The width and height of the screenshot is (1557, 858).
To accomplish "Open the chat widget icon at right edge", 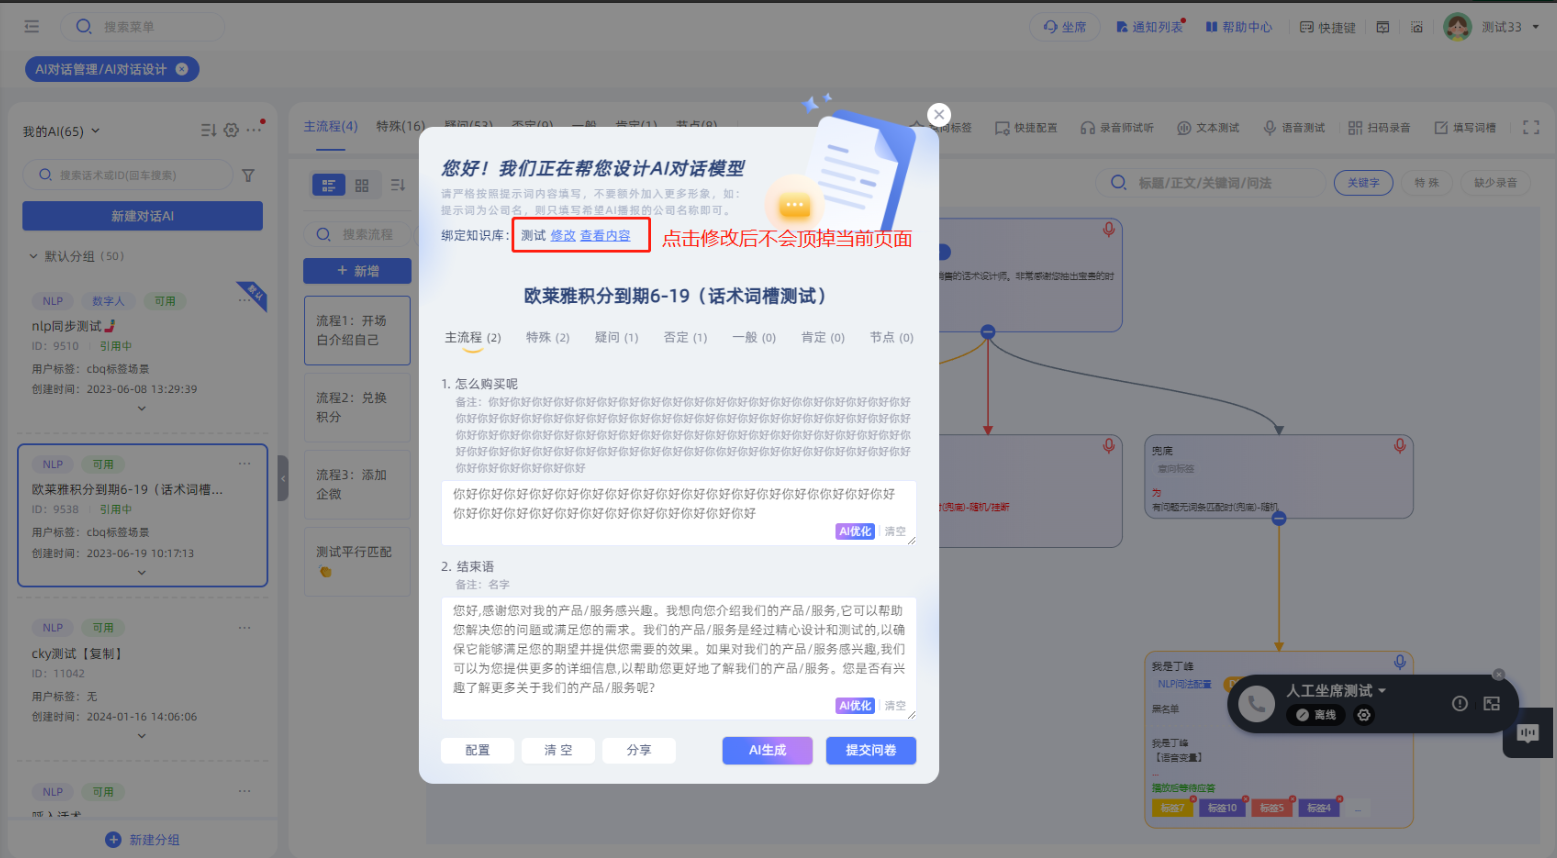I will [x=1527, y=733].
